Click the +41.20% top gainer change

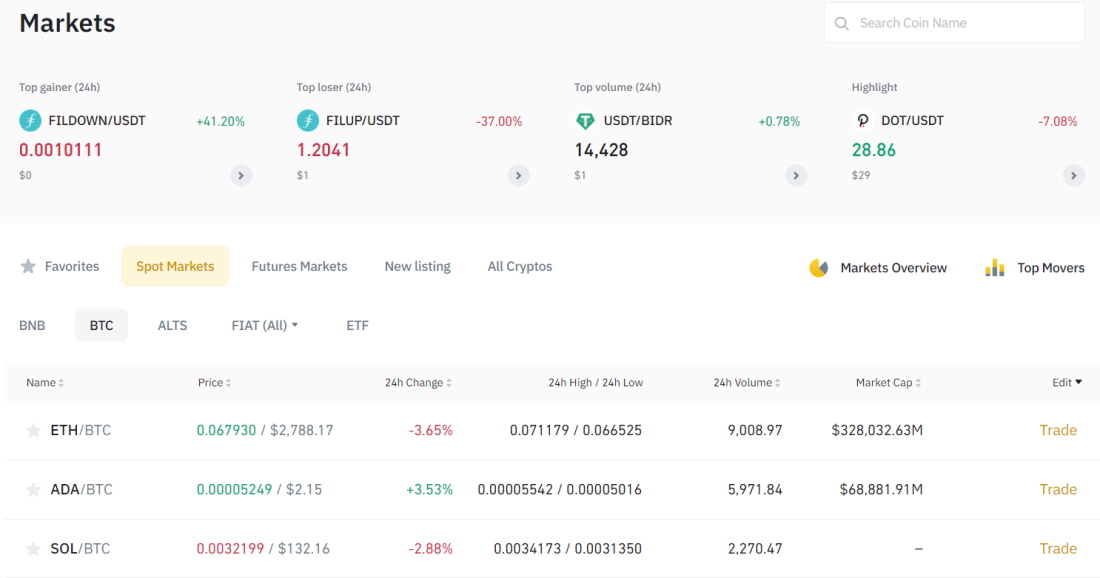(x=220, y=121)
